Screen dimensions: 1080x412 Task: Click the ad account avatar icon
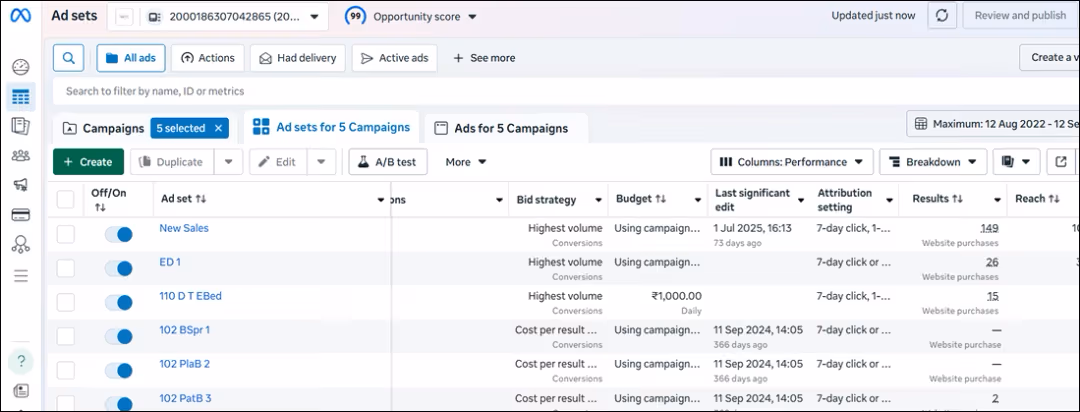point(124,17)
